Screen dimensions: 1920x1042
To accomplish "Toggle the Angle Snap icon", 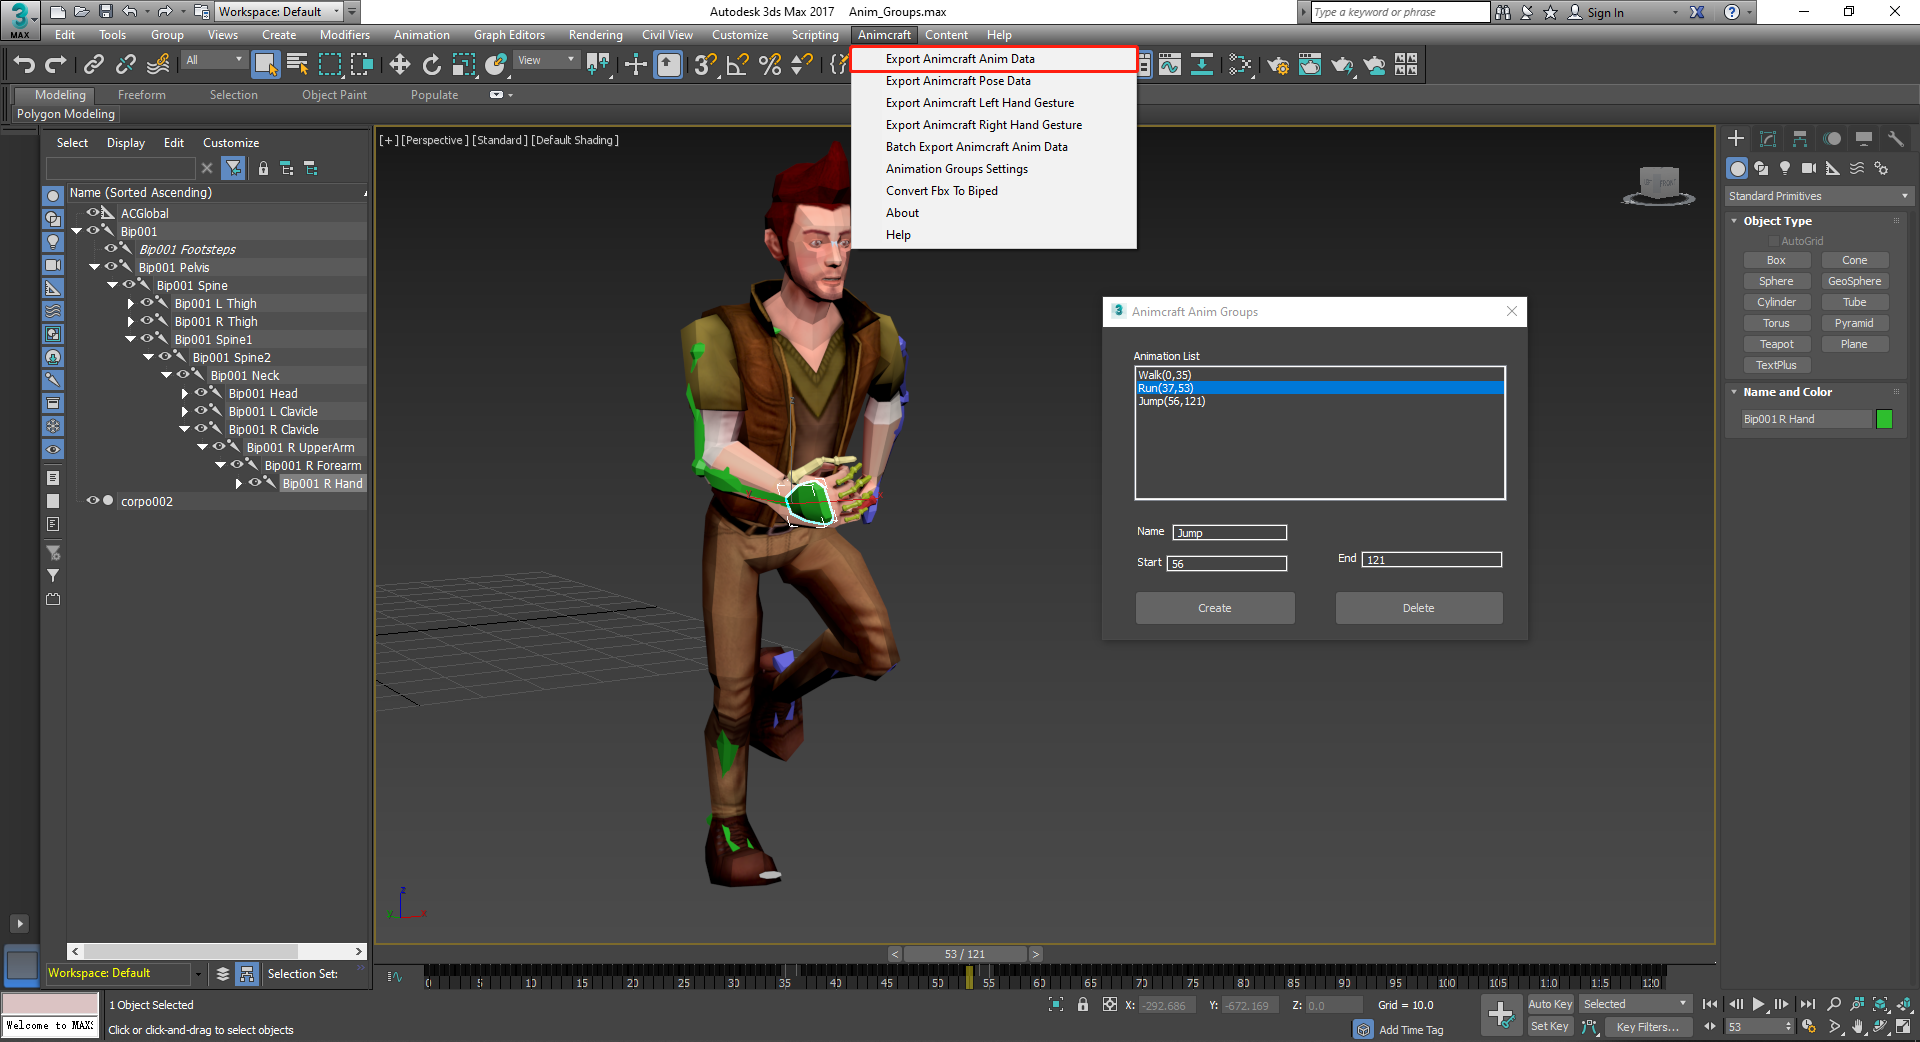I will tap(737, 65).
